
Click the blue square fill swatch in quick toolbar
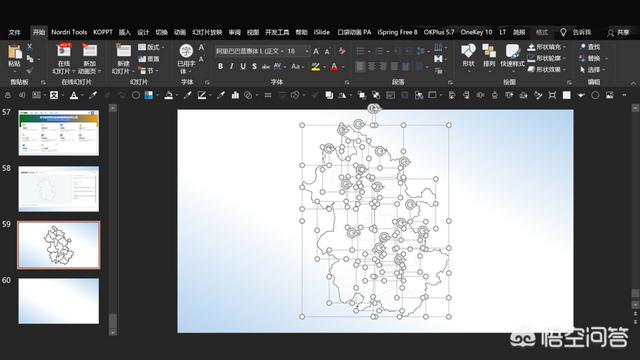149,95
